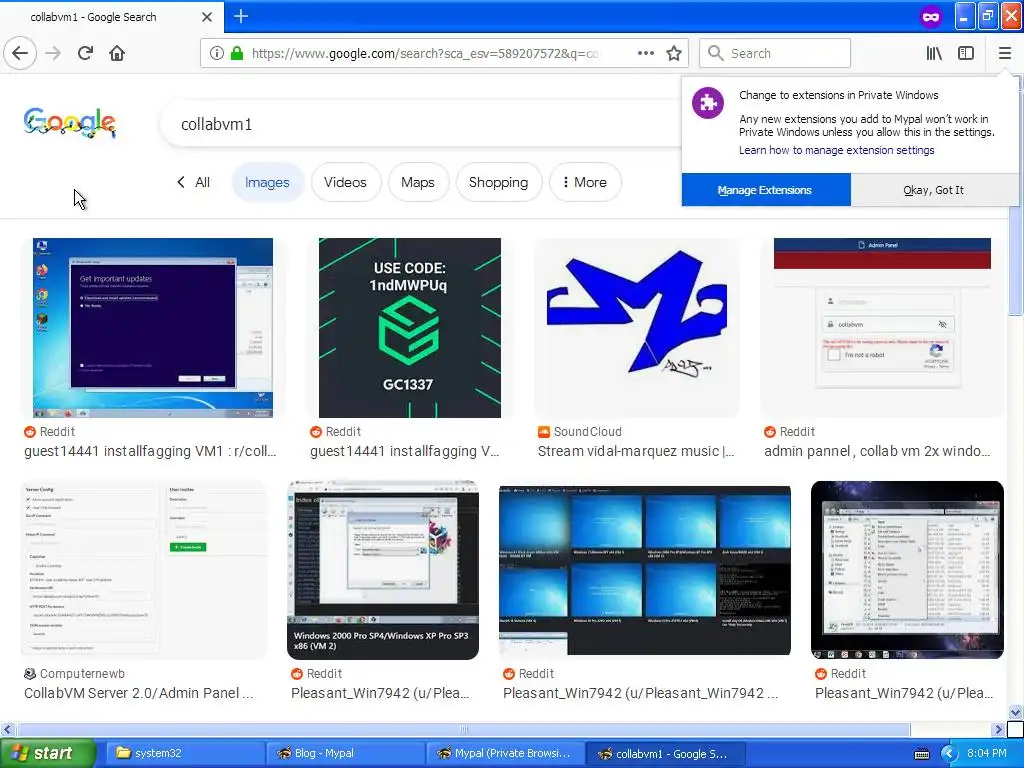Viewport: 1024px width, 768px height.
Task: Expand the More filters menu
Action: [584, 182]
